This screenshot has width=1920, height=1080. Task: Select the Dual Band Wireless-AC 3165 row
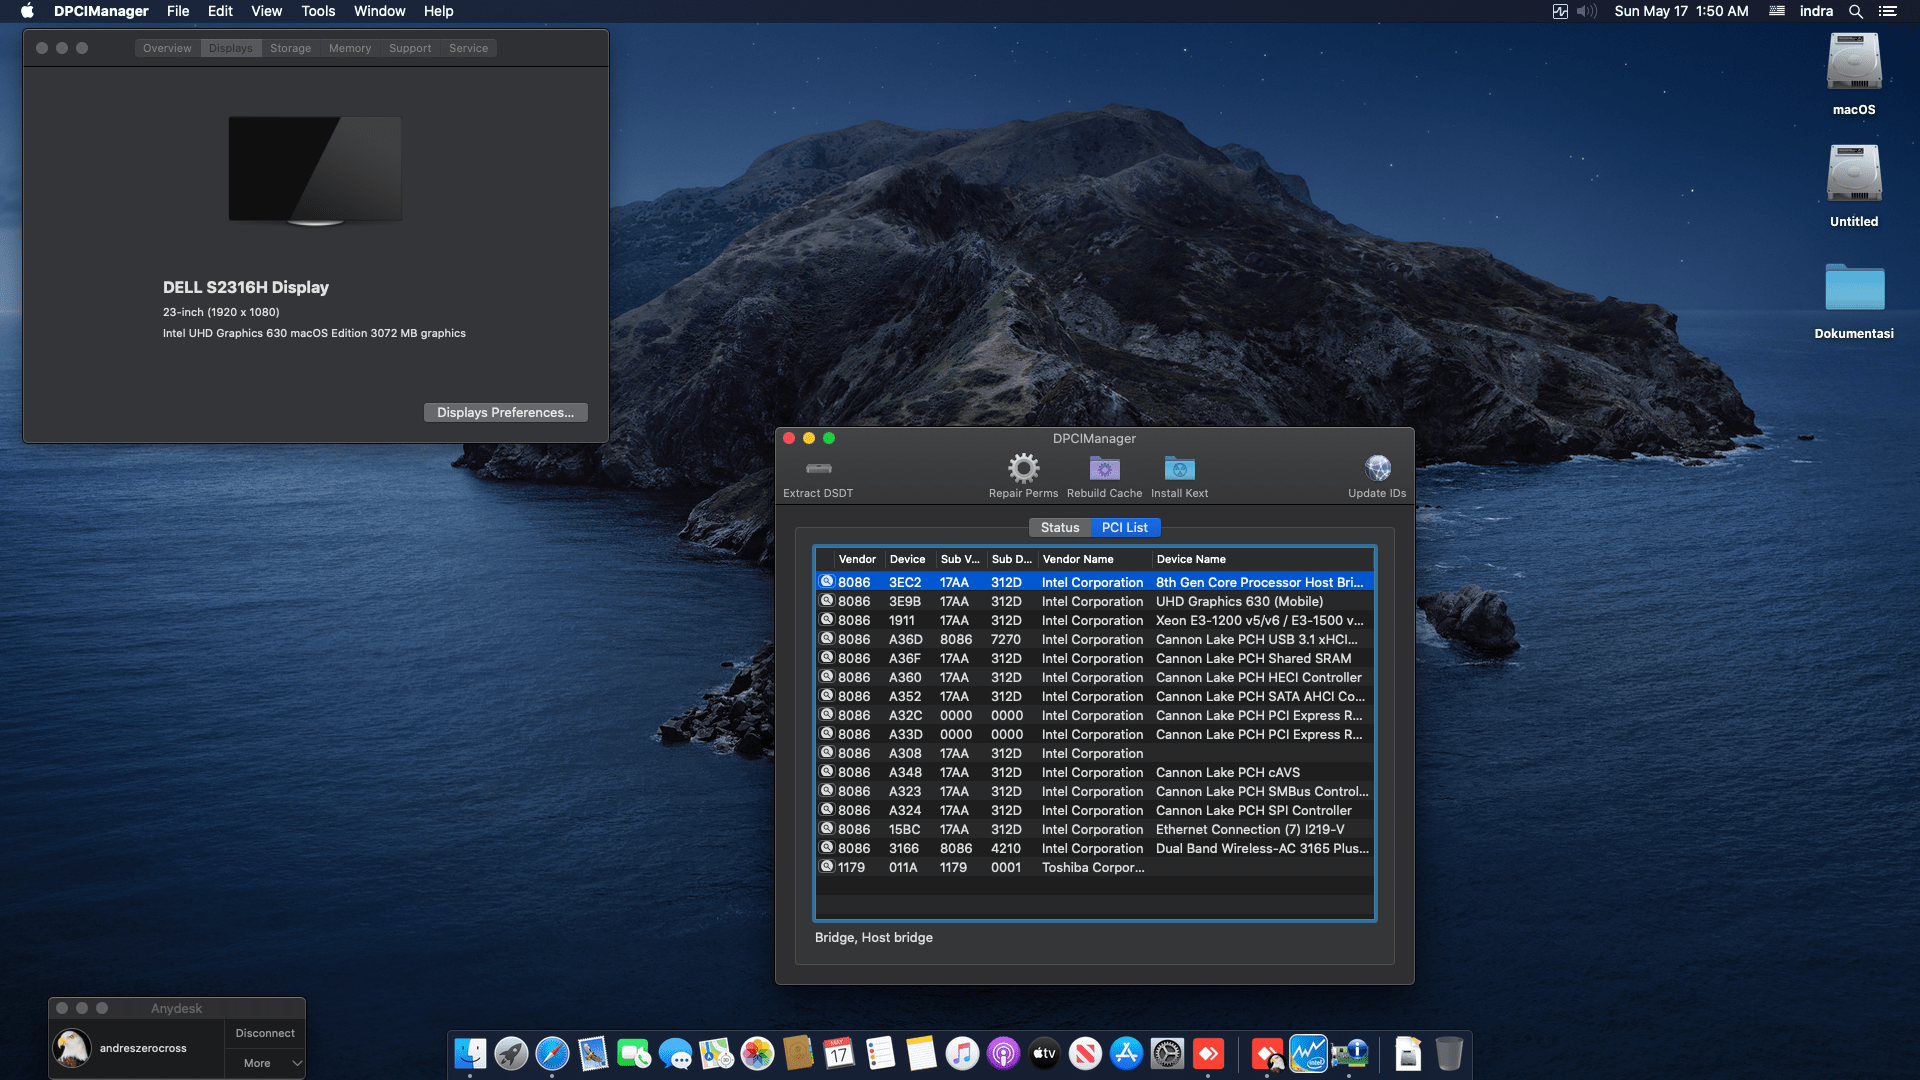[x=1095, y=848]
